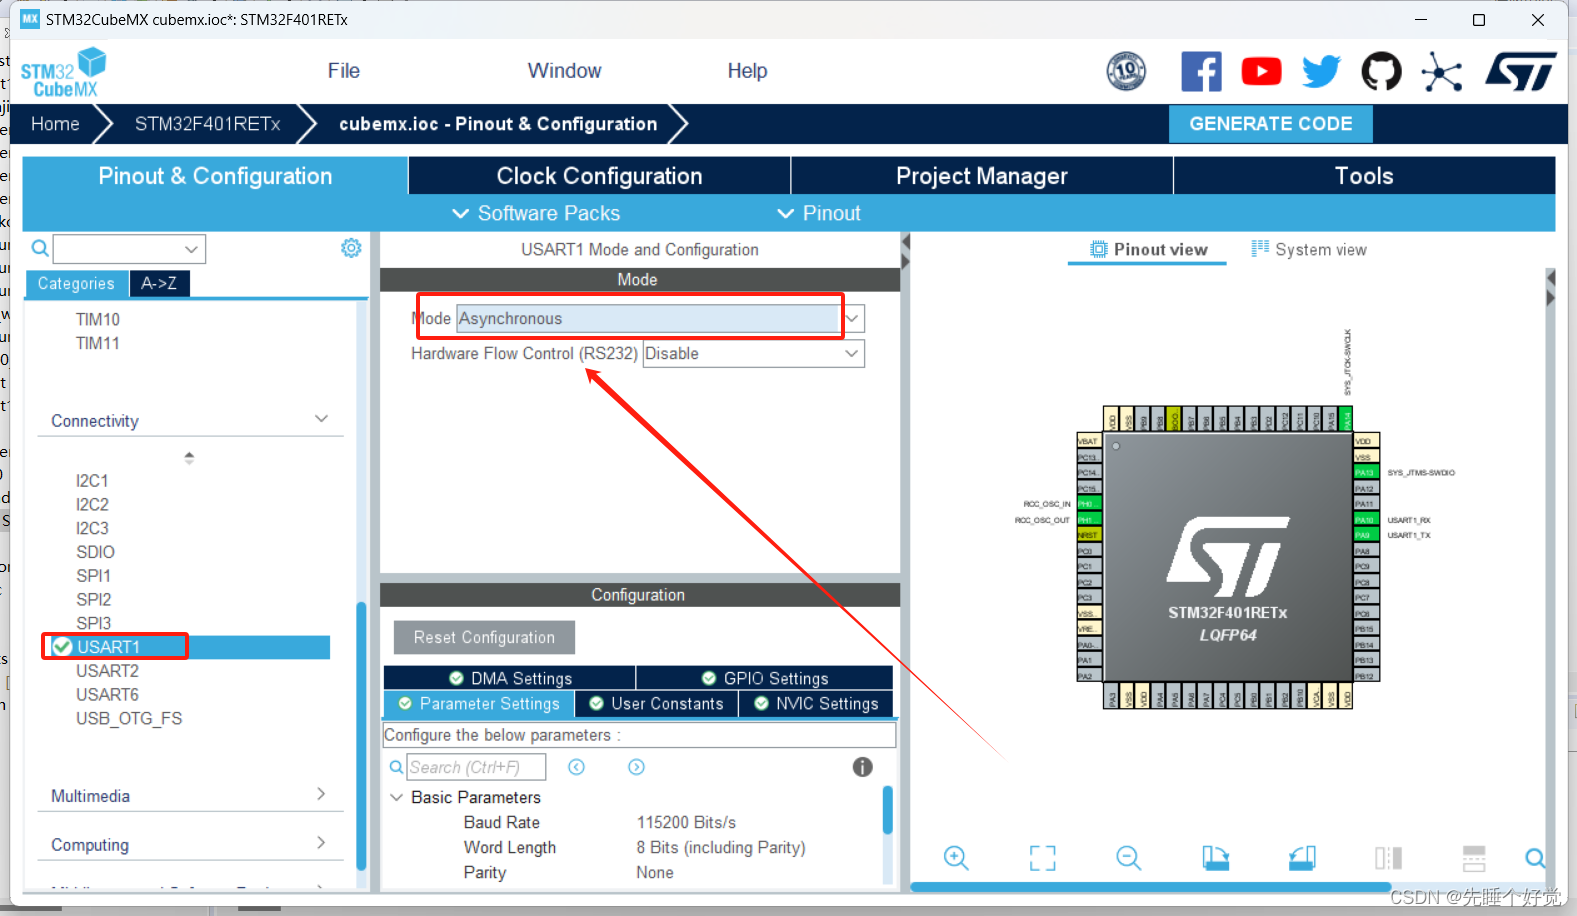Switch to Project Manager tab

[x=982, y=176]
